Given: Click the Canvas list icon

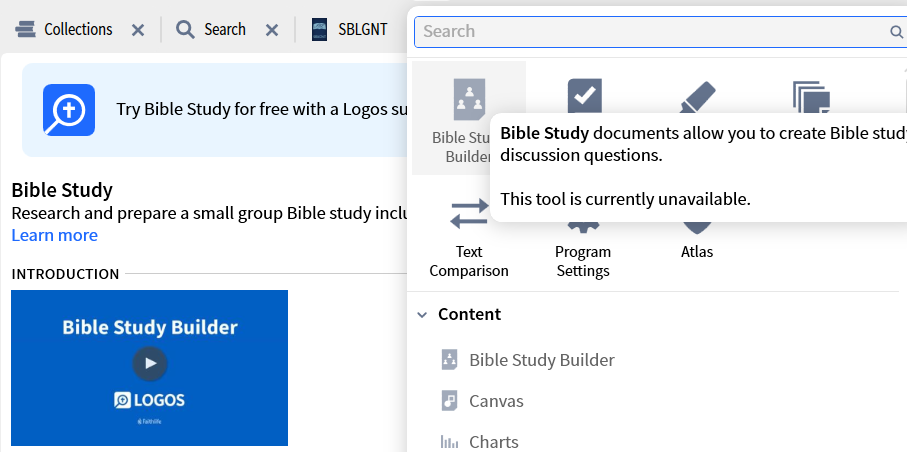Looking at the screenshot, I should point(449,400).
